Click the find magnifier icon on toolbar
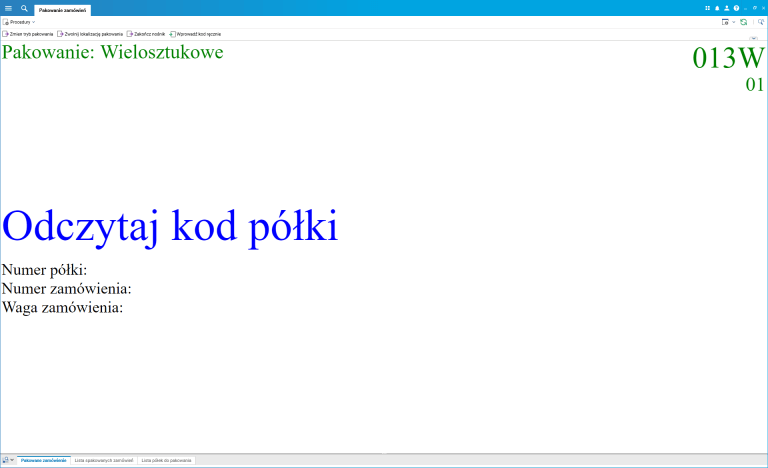 (761, 22)
